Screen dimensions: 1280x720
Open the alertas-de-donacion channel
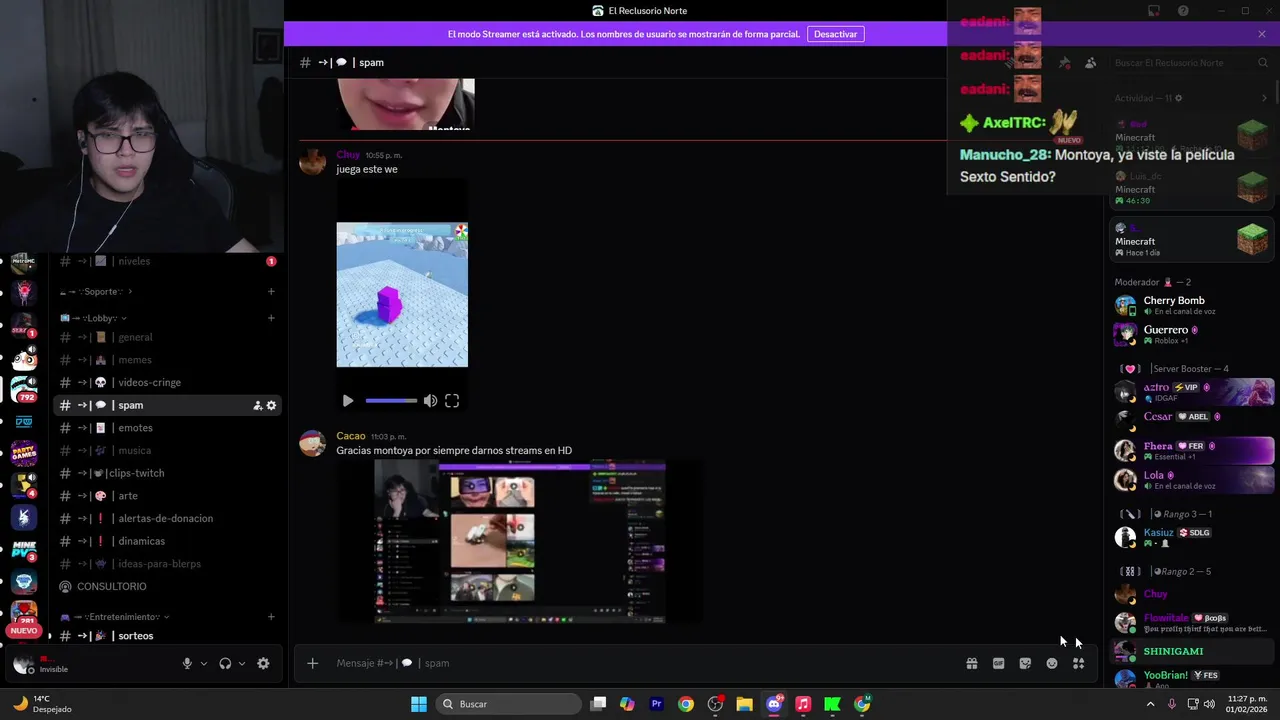coord(166,518)
